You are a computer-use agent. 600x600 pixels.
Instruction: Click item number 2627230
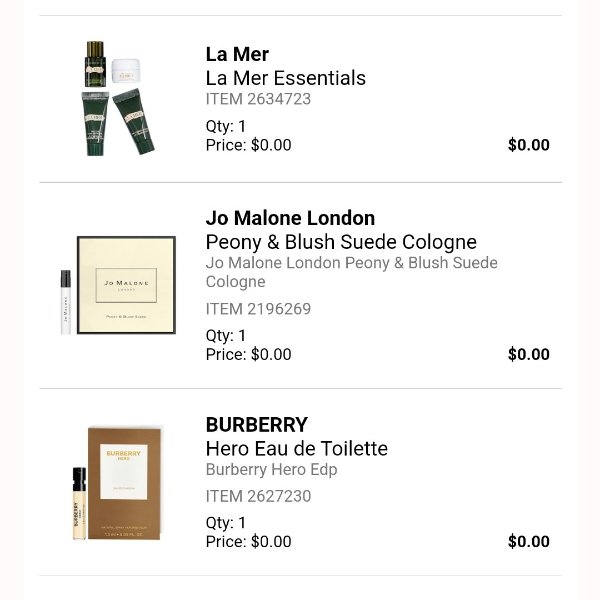258,496
